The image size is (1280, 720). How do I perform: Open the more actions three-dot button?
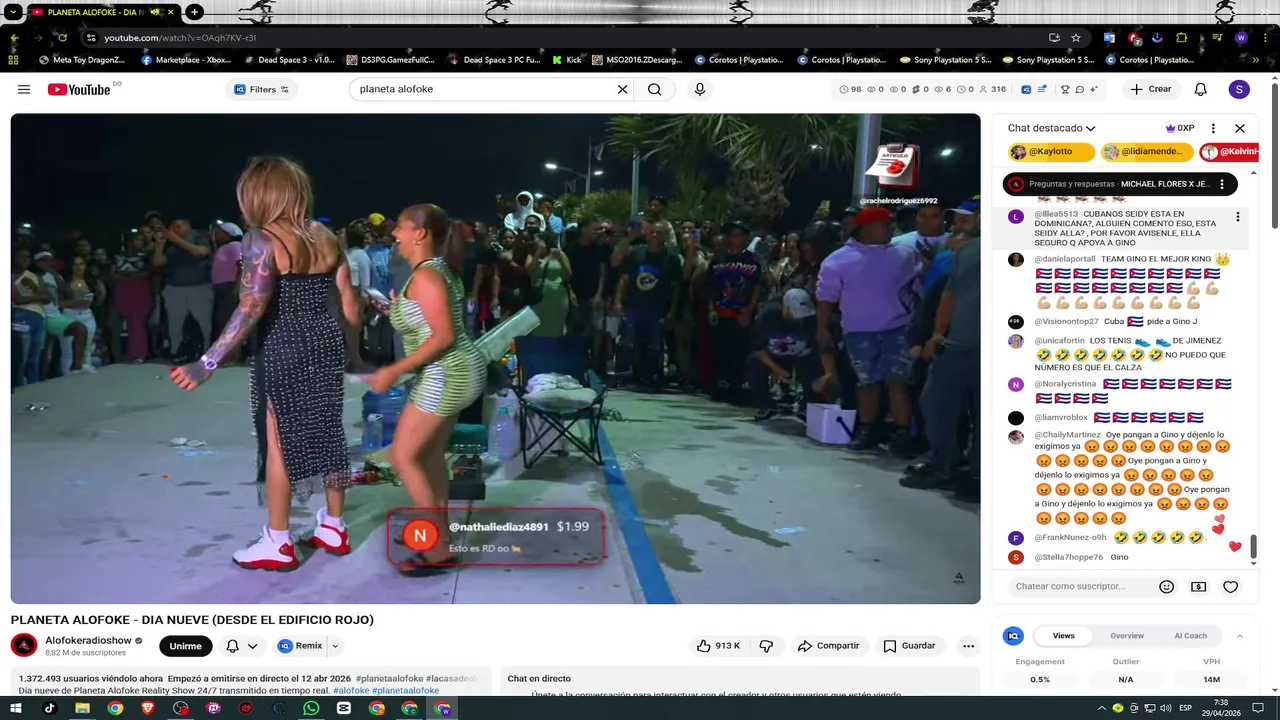point(968,646)
